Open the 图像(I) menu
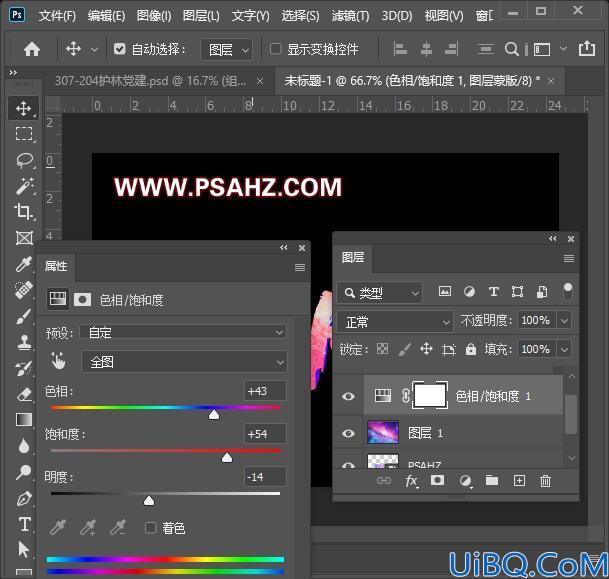Image resolution: width=609 pixels, height=579 pixels. pyautogui.click(x=154, y=16)
